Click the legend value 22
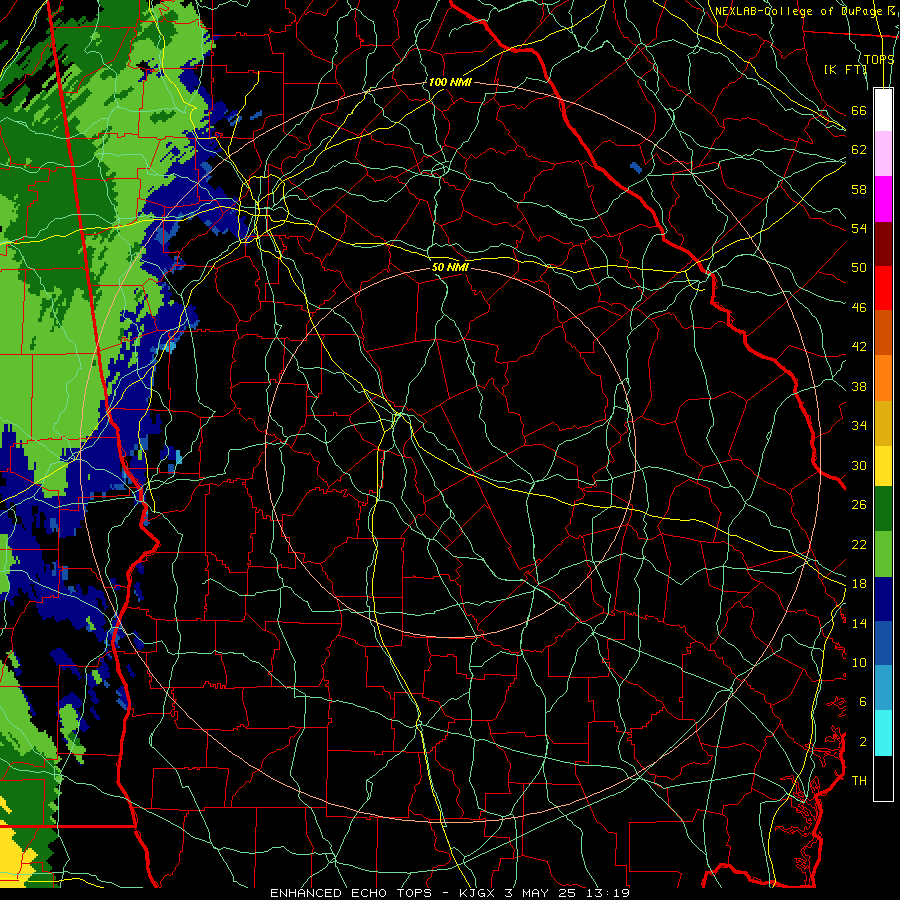Viewport: 900px width, 900px height. click(x=859, y=544)
